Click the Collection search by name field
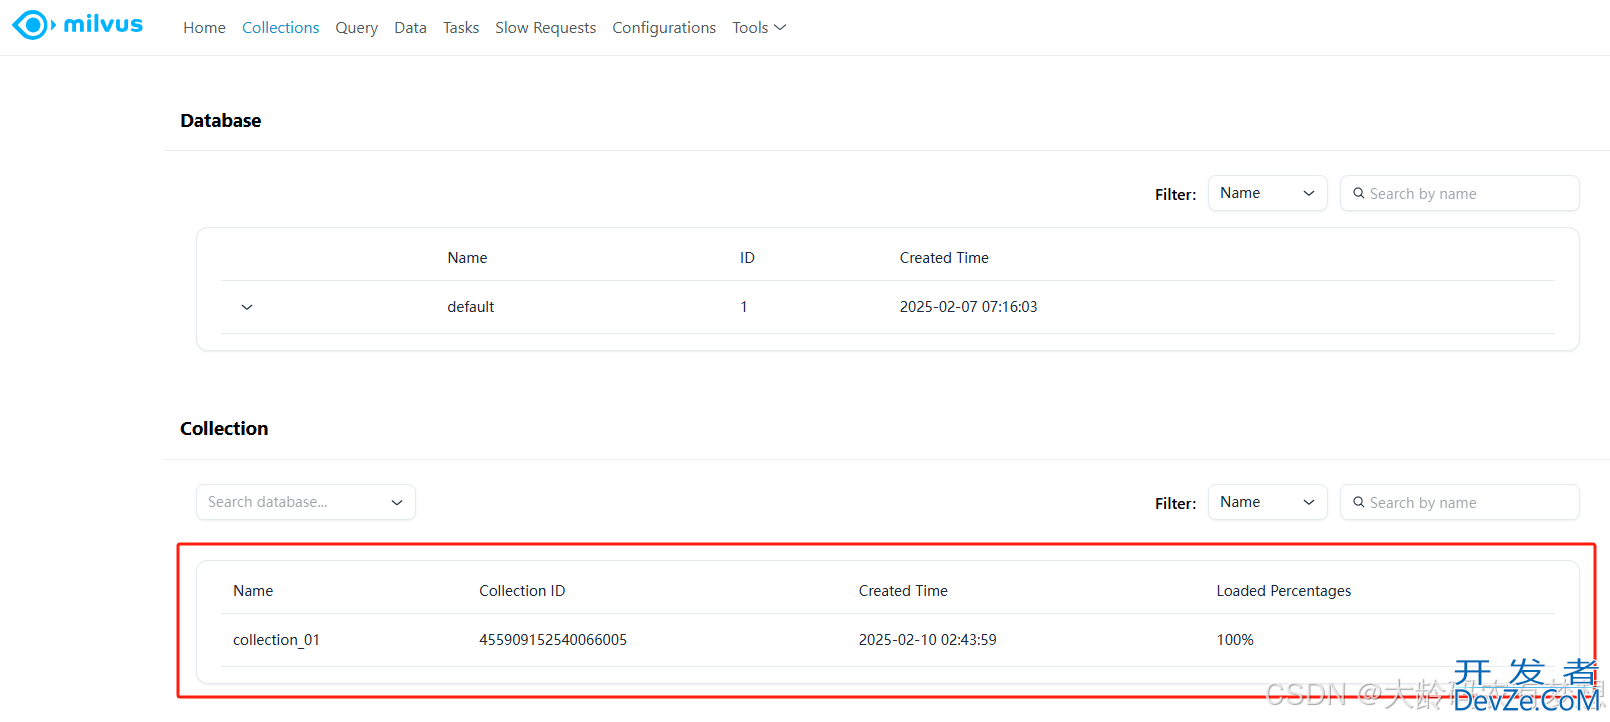 pyautogui.click(x=1468, y=503)
